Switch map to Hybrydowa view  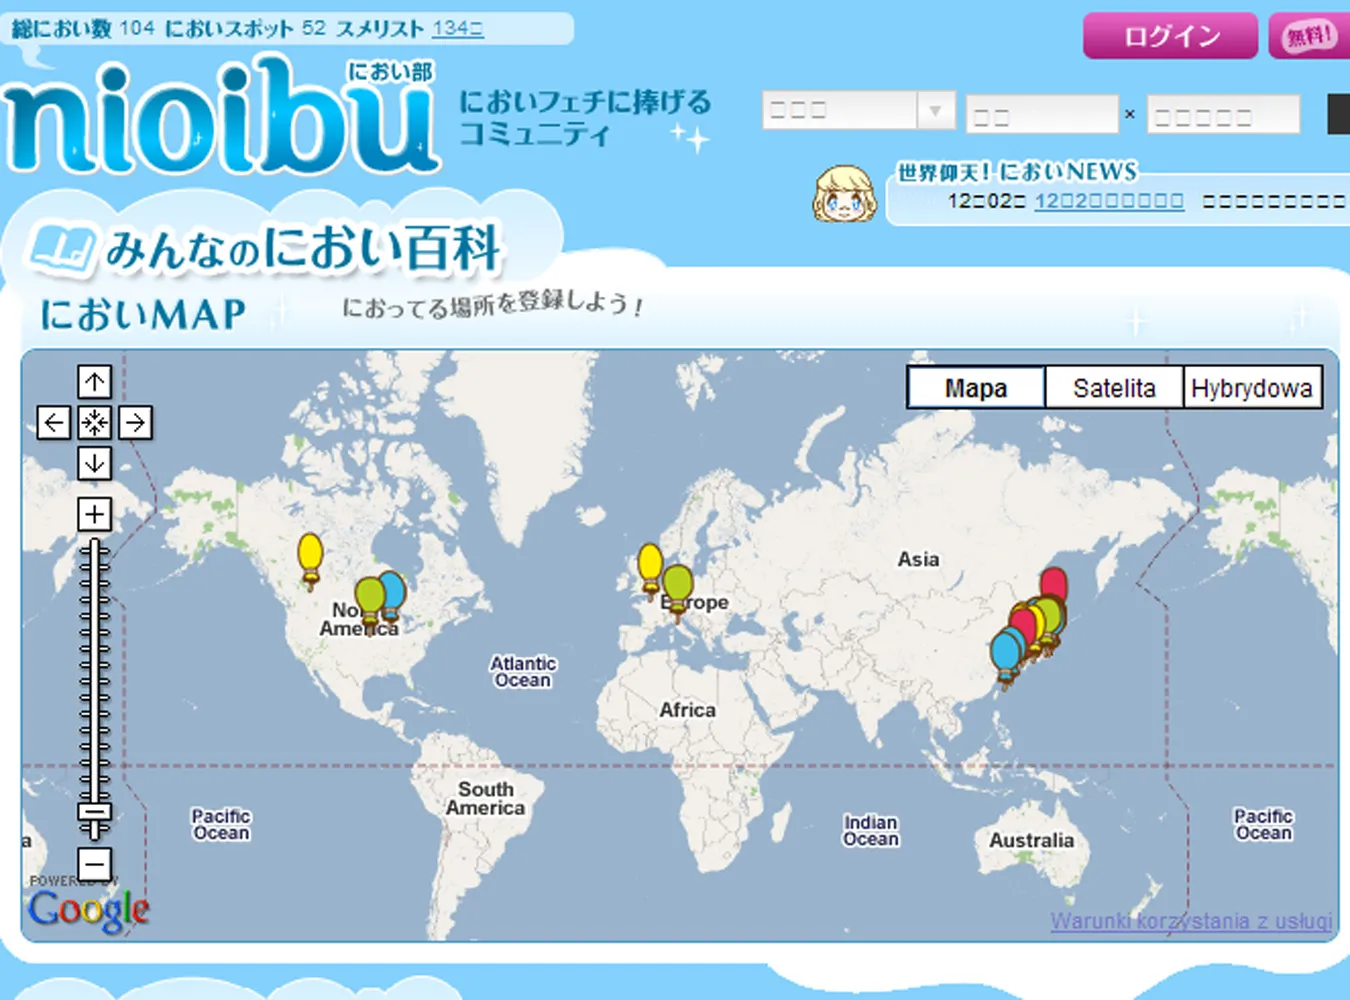tap(1251, 388)
